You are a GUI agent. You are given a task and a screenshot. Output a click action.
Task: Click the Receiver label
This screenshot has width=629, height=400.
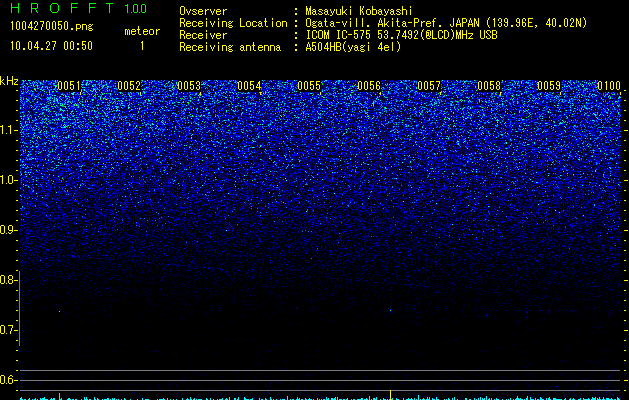coord(203,35)
